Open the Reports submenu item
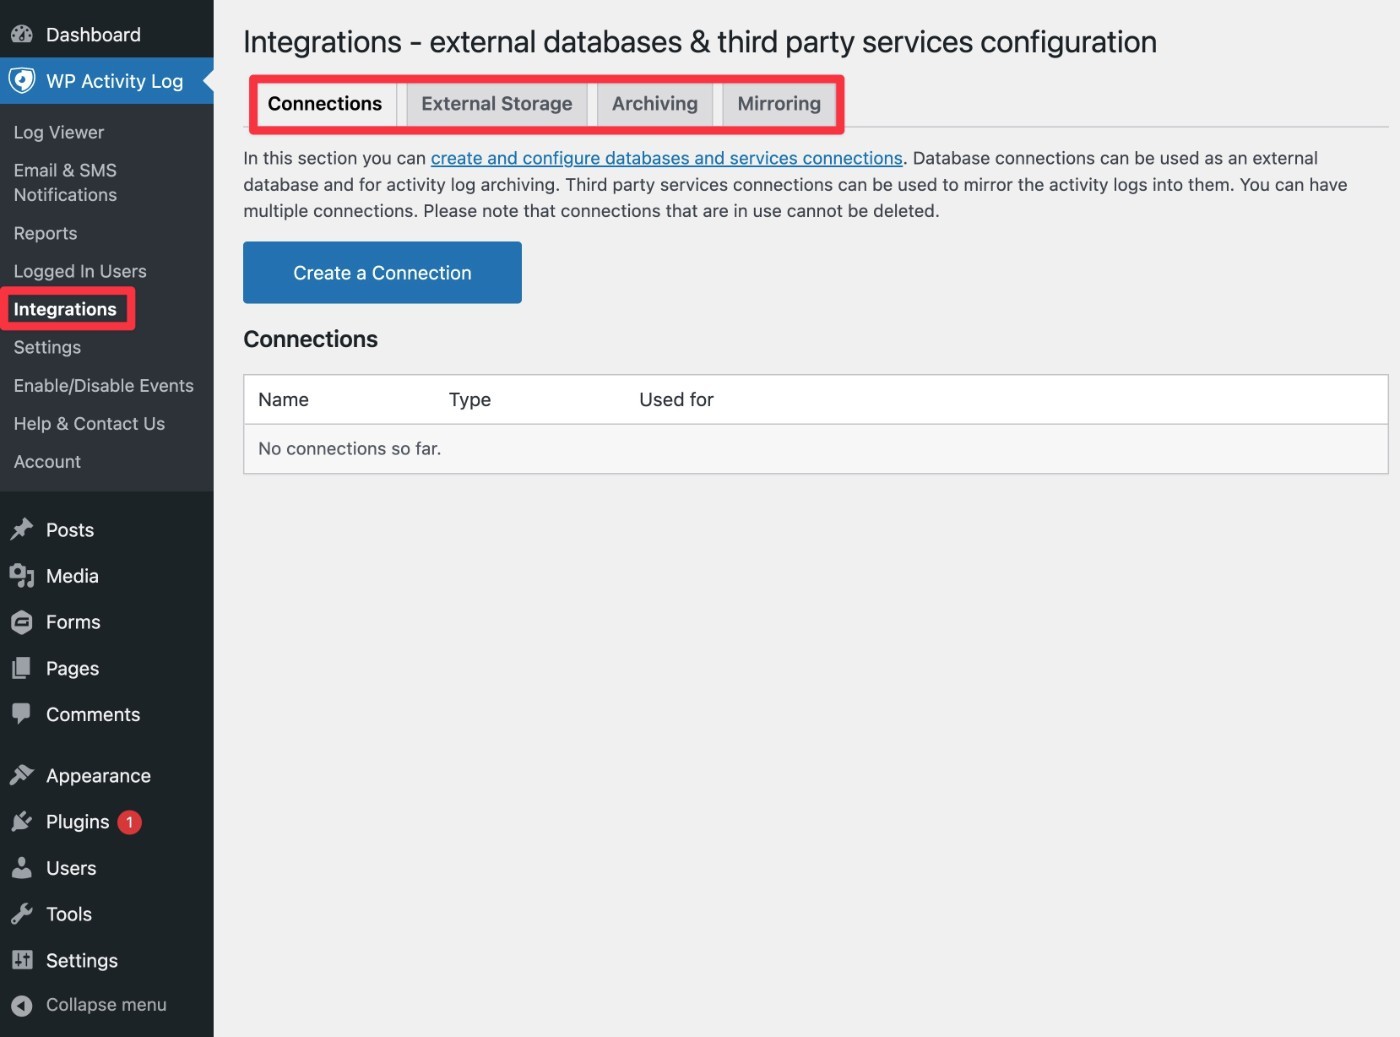 tap(45, 233)
